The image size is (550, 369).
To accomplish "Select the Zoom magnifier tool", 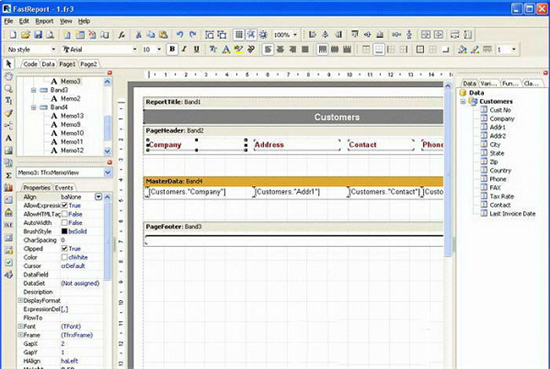I will point(8,89).
